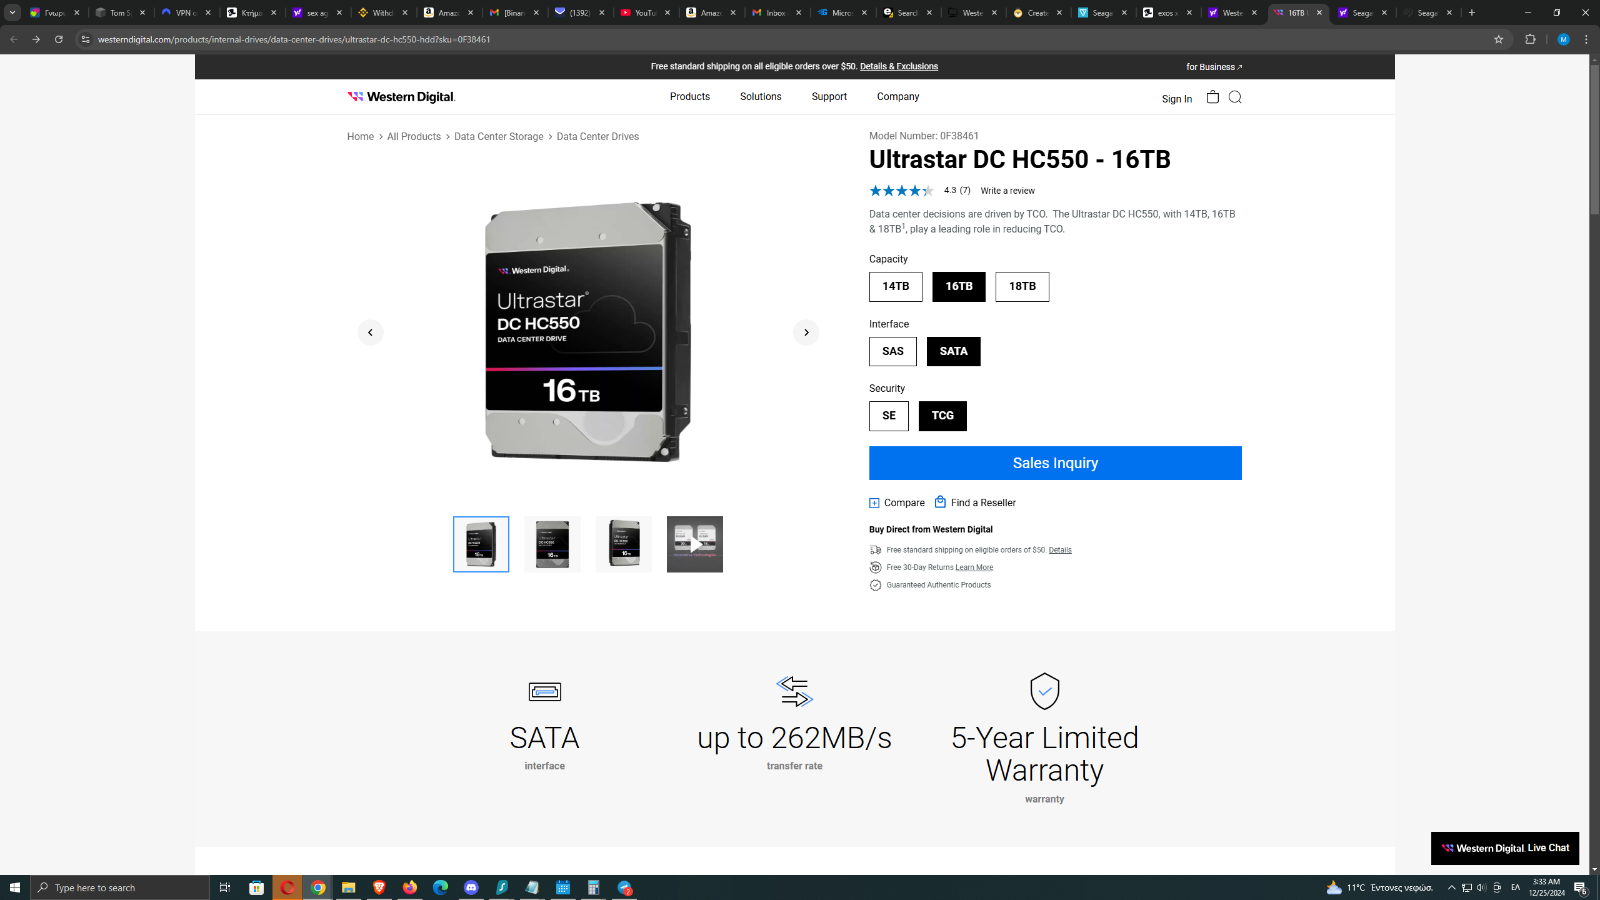This screenshot has height=900, width=1600.
Task: Open the volume control in system tray
Action: [x=1482, y=887]
